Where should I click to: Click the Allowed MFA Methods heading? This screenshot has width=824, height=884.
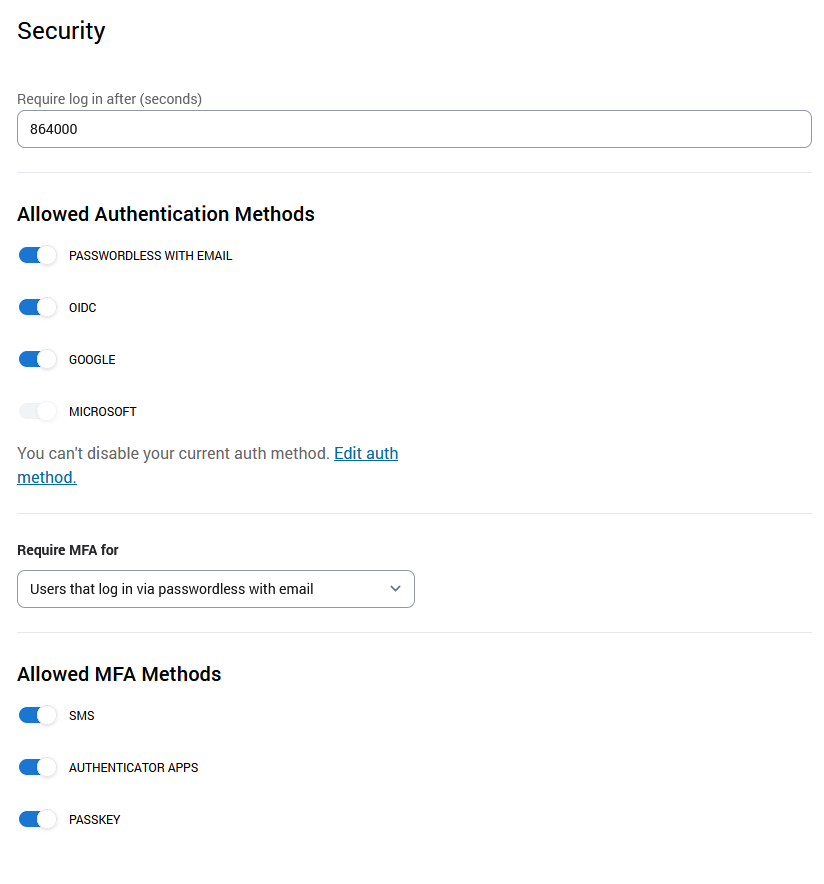tap(119, 674)
